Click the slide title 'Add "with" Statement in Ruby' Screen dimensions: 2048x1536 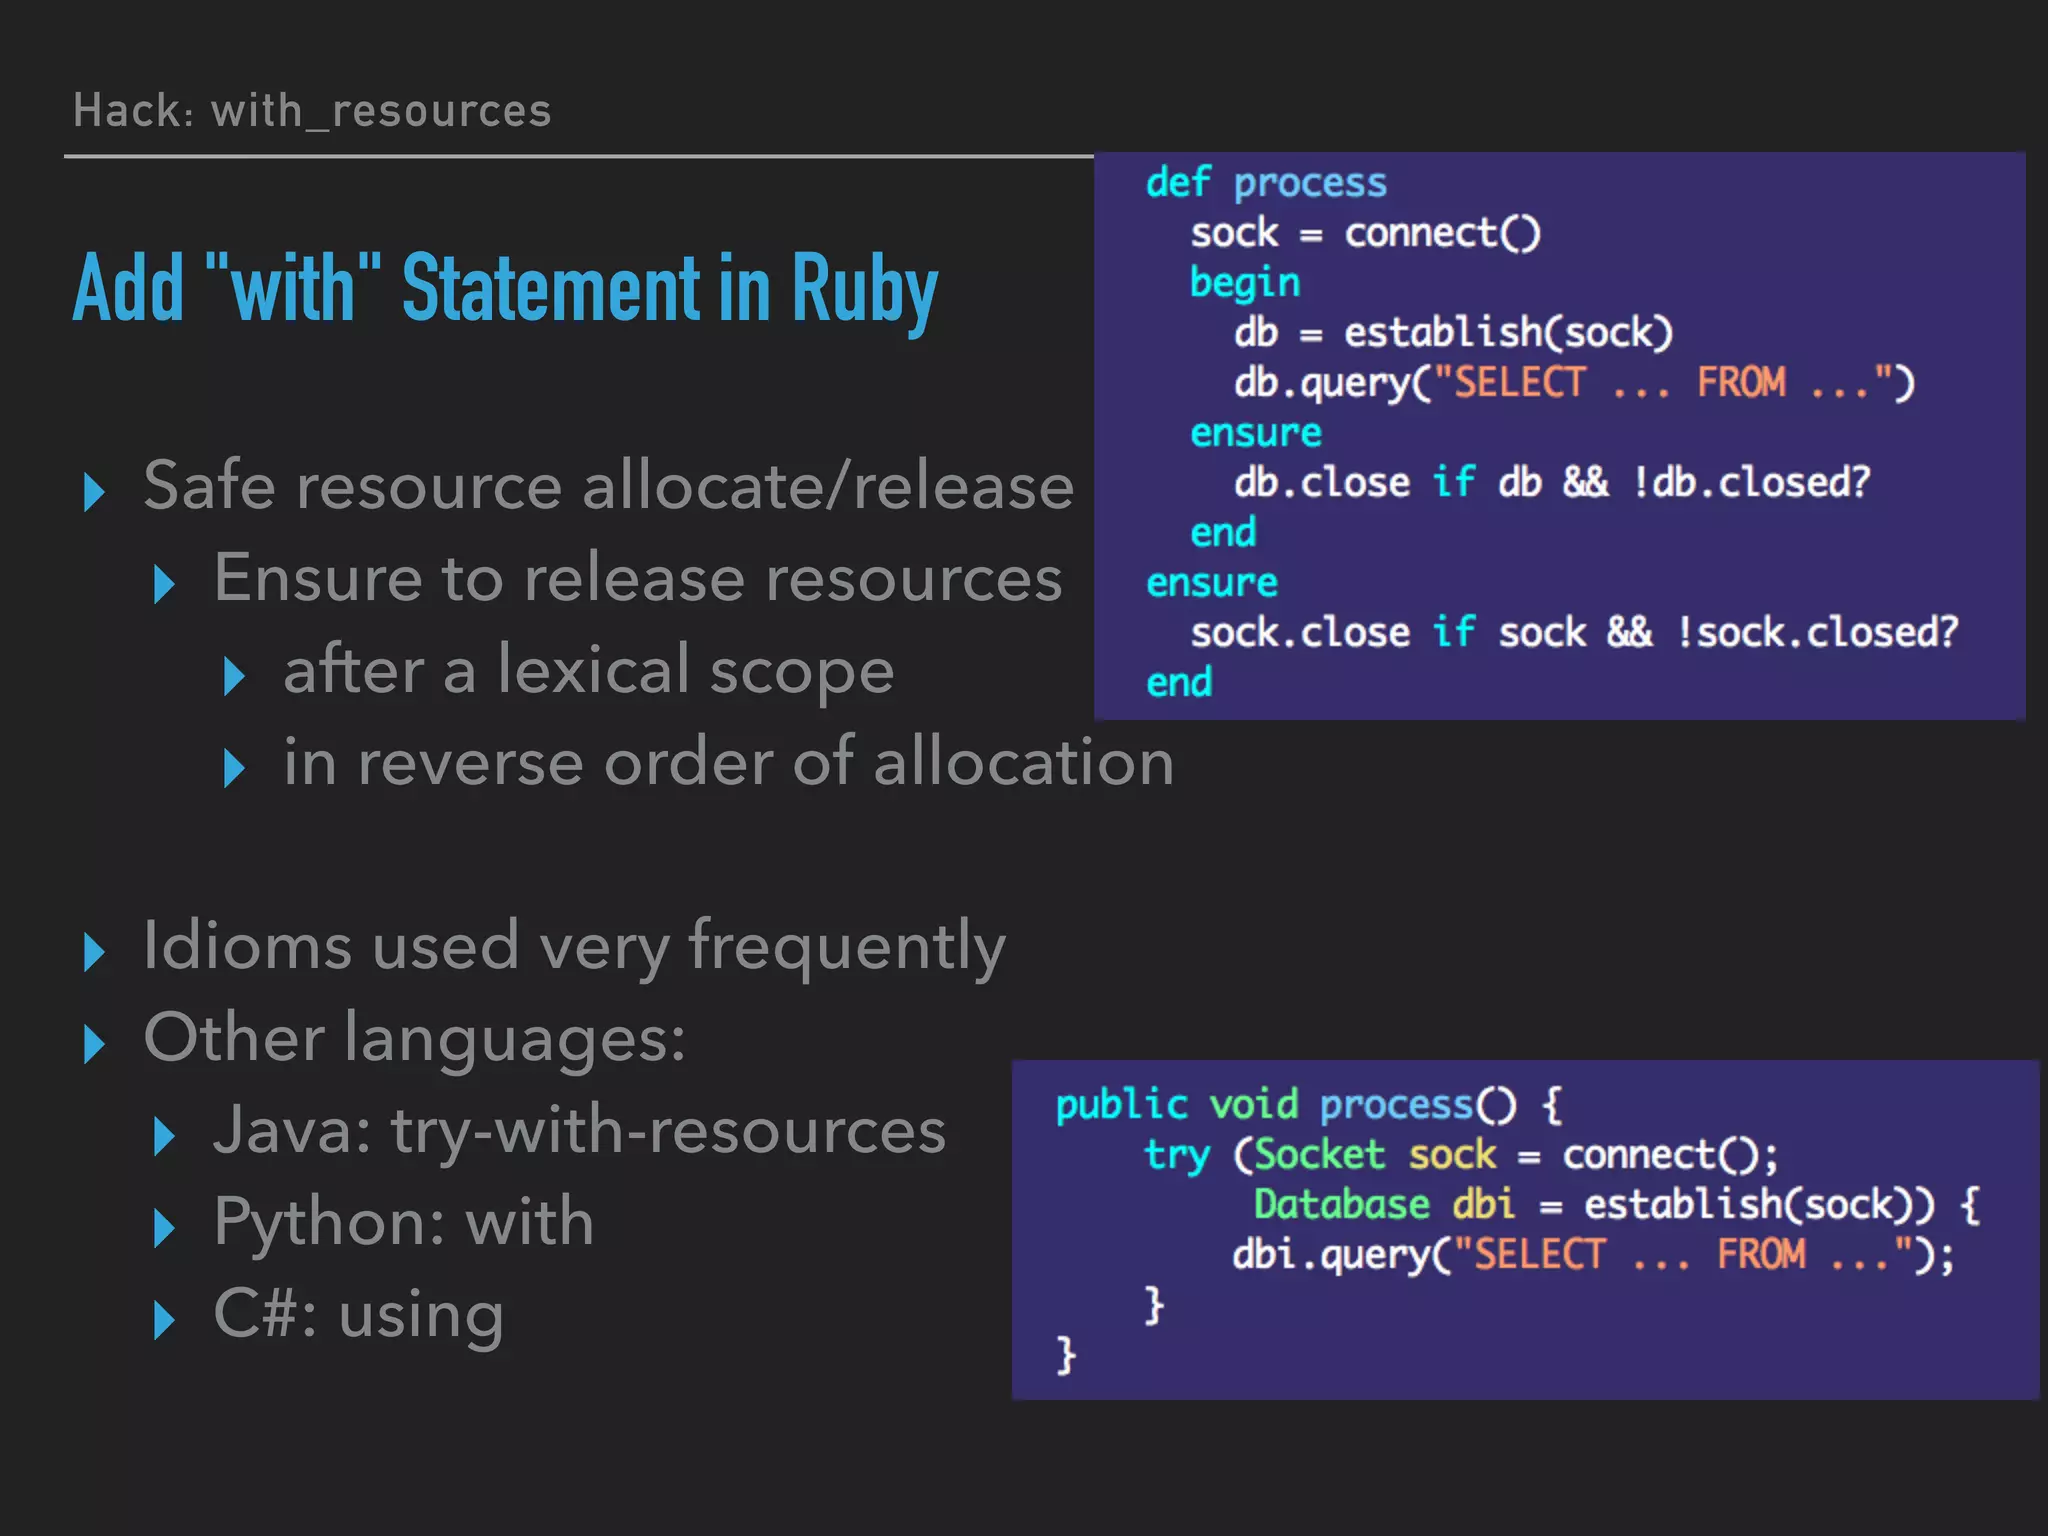click(x=505, y=288)
